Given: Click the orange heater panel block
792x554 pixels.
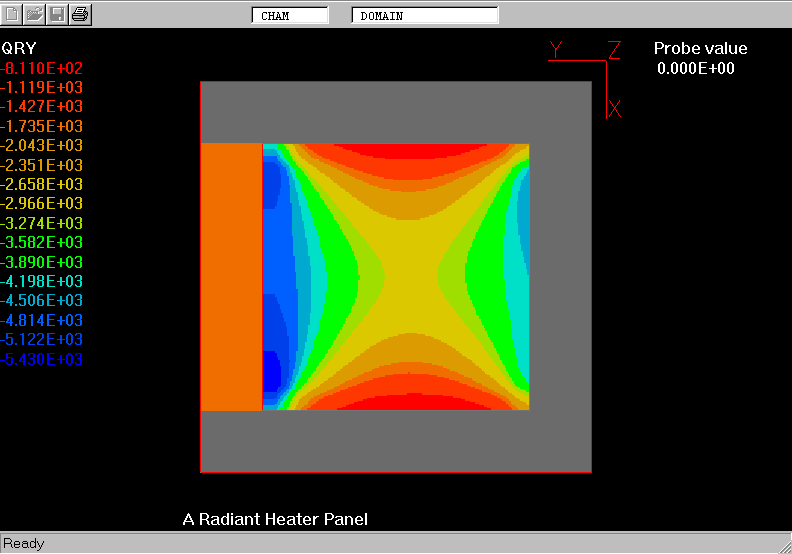Looking at the screenshot, I should pos(231,277).
